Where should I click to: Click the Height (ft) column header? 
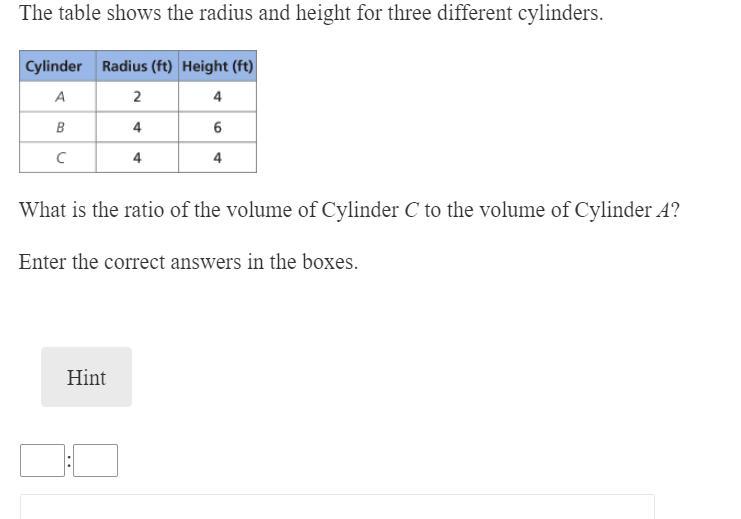[x=217, y=66]
